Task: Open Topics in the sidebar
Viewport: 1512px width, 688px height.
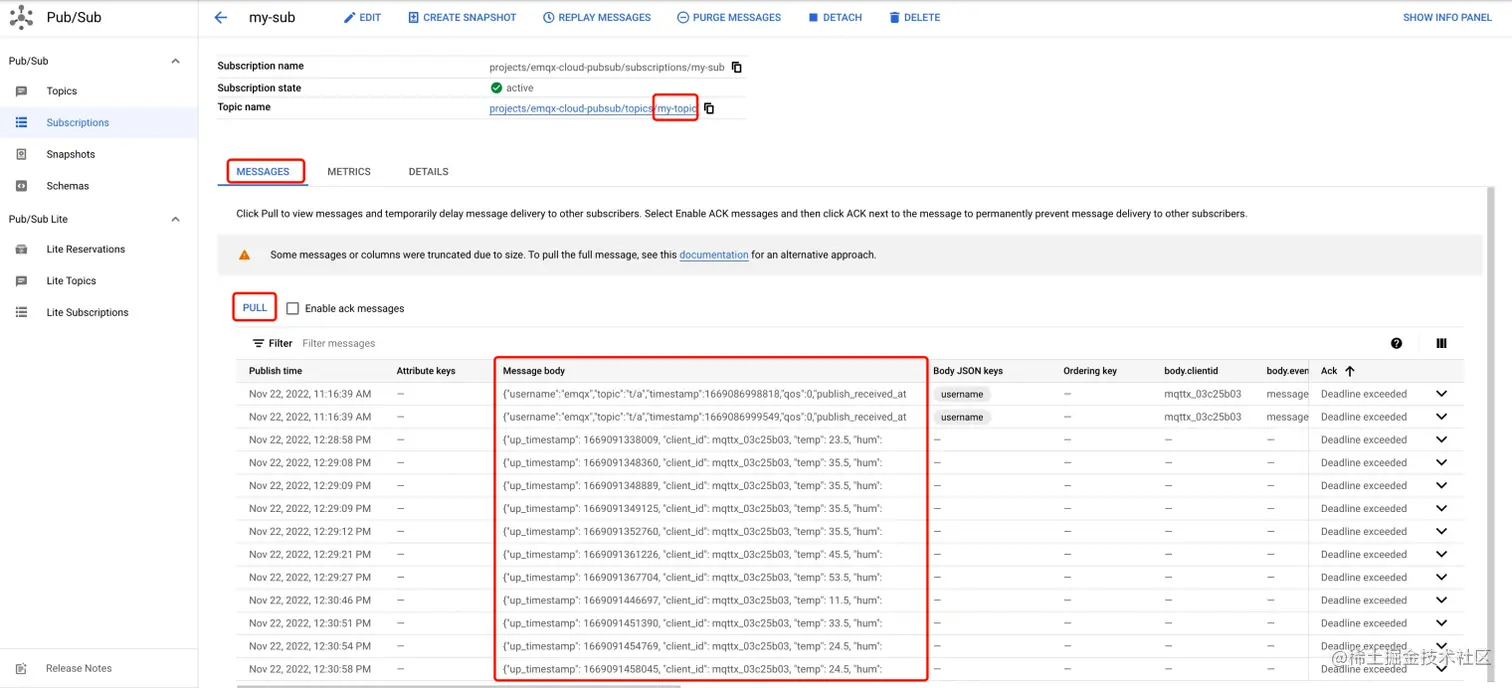Action: [62, 91]
